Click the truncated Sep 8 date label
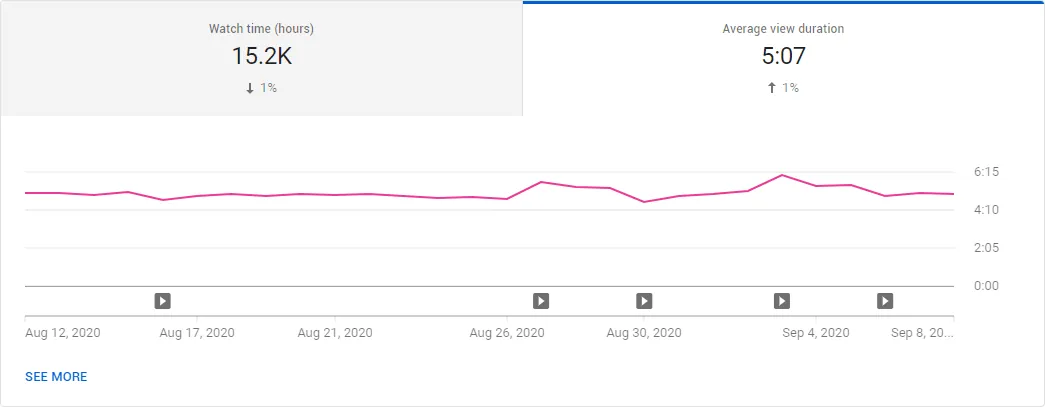This screenshot has height=407, width=1045. (x=922, y=332)
